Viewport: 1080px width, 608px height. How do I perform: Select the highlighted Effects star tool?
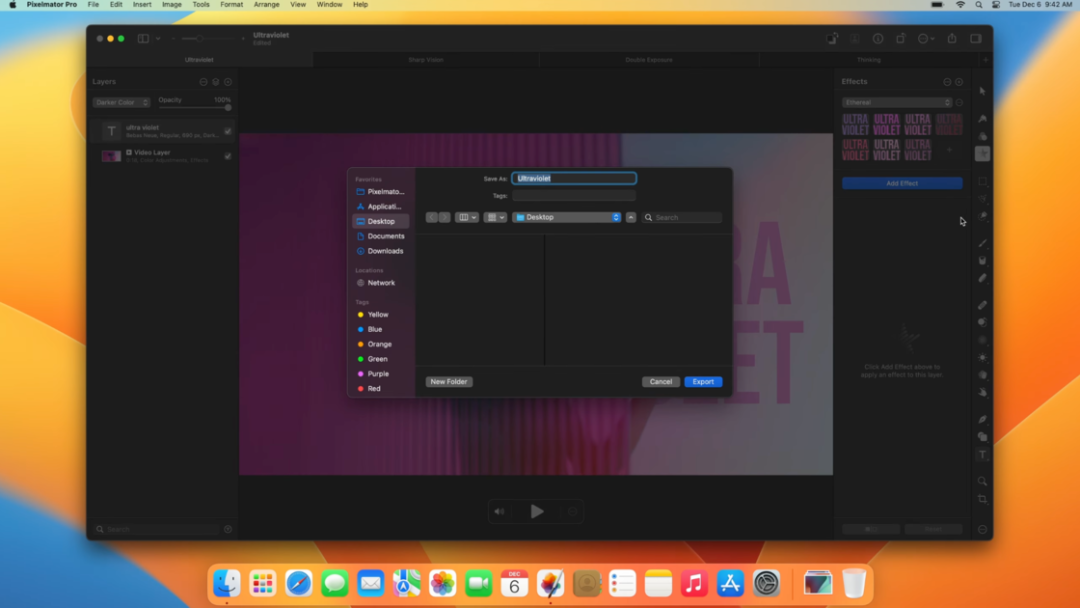coord(982,154)
